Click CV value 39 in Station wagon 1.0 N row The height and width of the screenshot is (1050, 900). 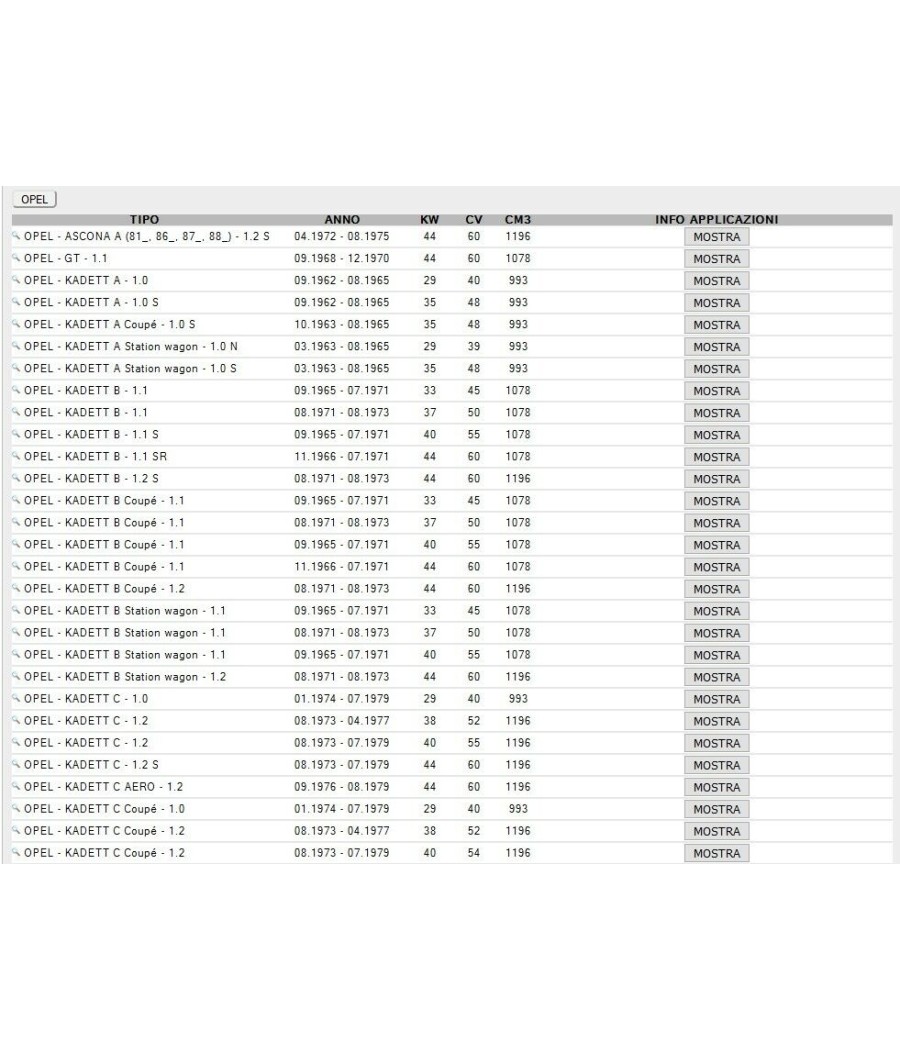click(x=473, y=347)
